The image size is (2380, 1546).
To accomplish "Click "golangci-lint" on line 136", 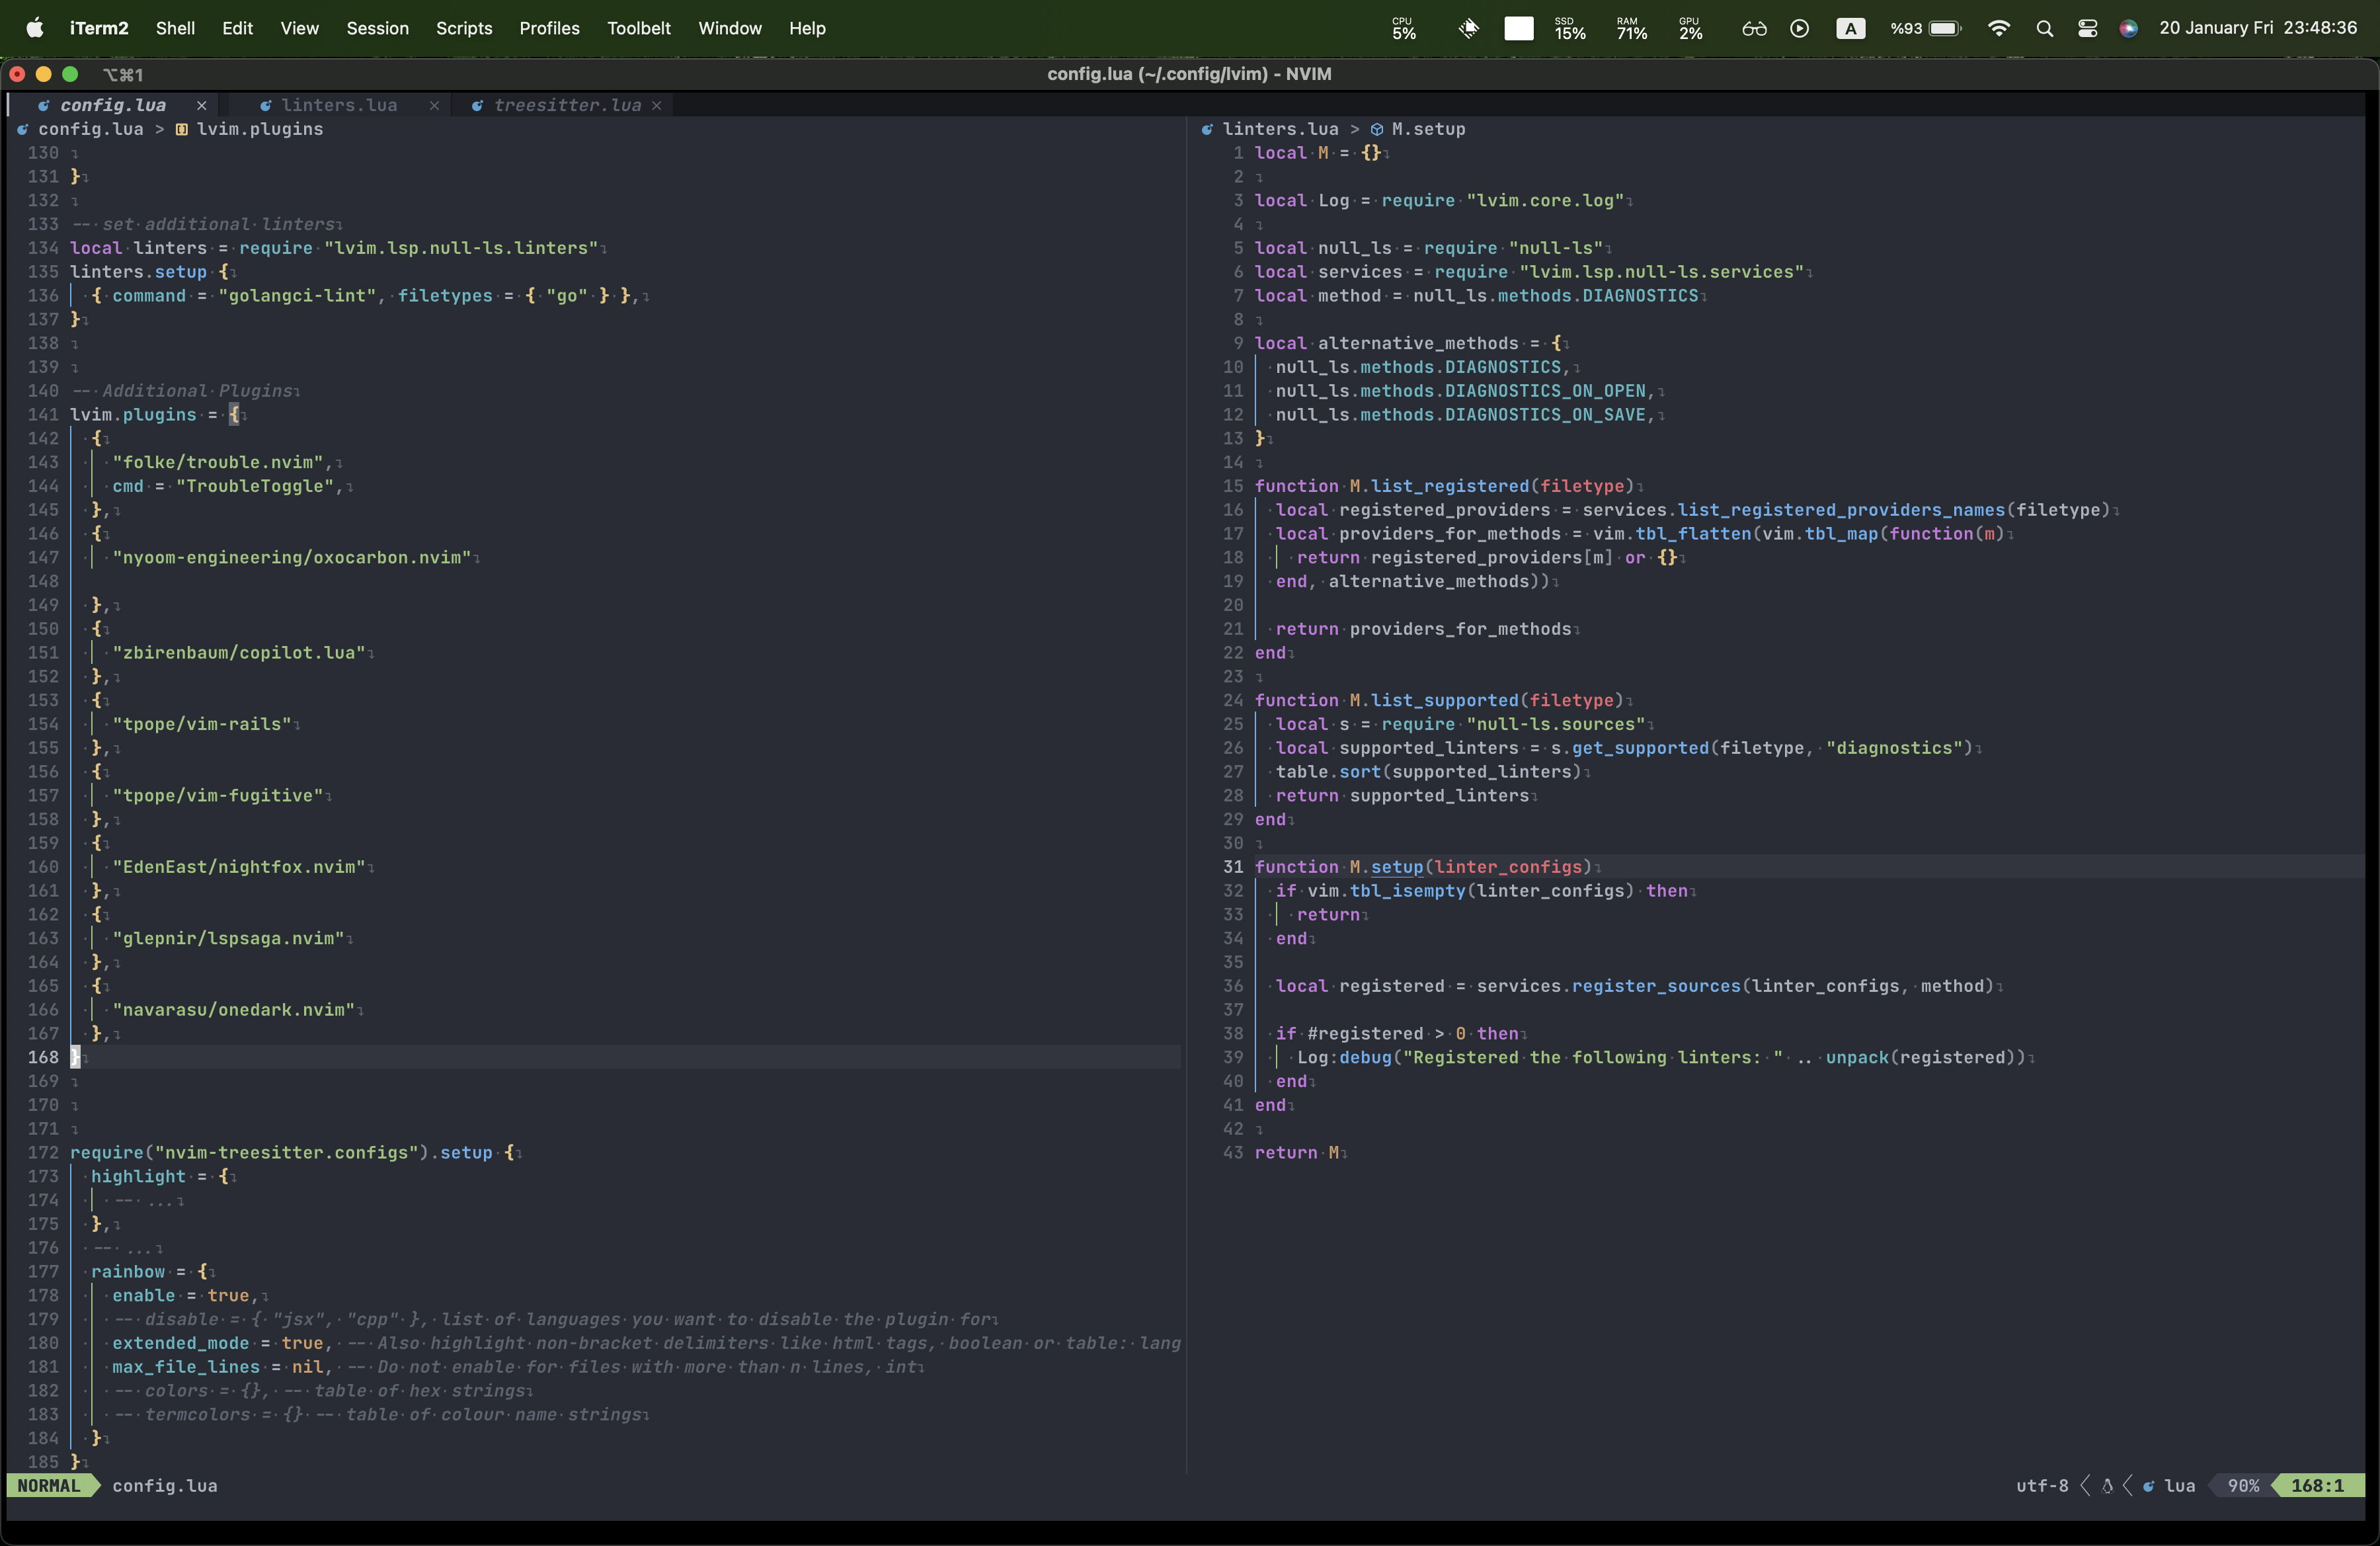I will point(297,296).
